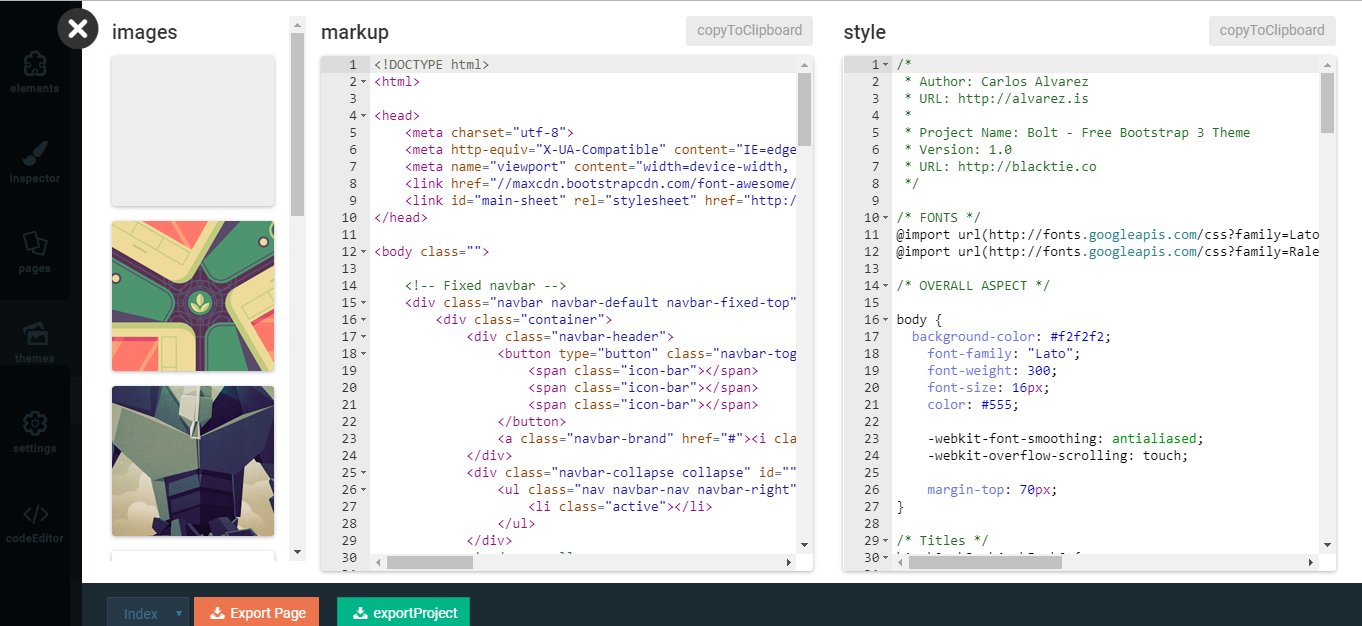Image resolution: width=1362 pixels, height=626 pixels.
Task: Click markup line number 20
Action: 349,388
